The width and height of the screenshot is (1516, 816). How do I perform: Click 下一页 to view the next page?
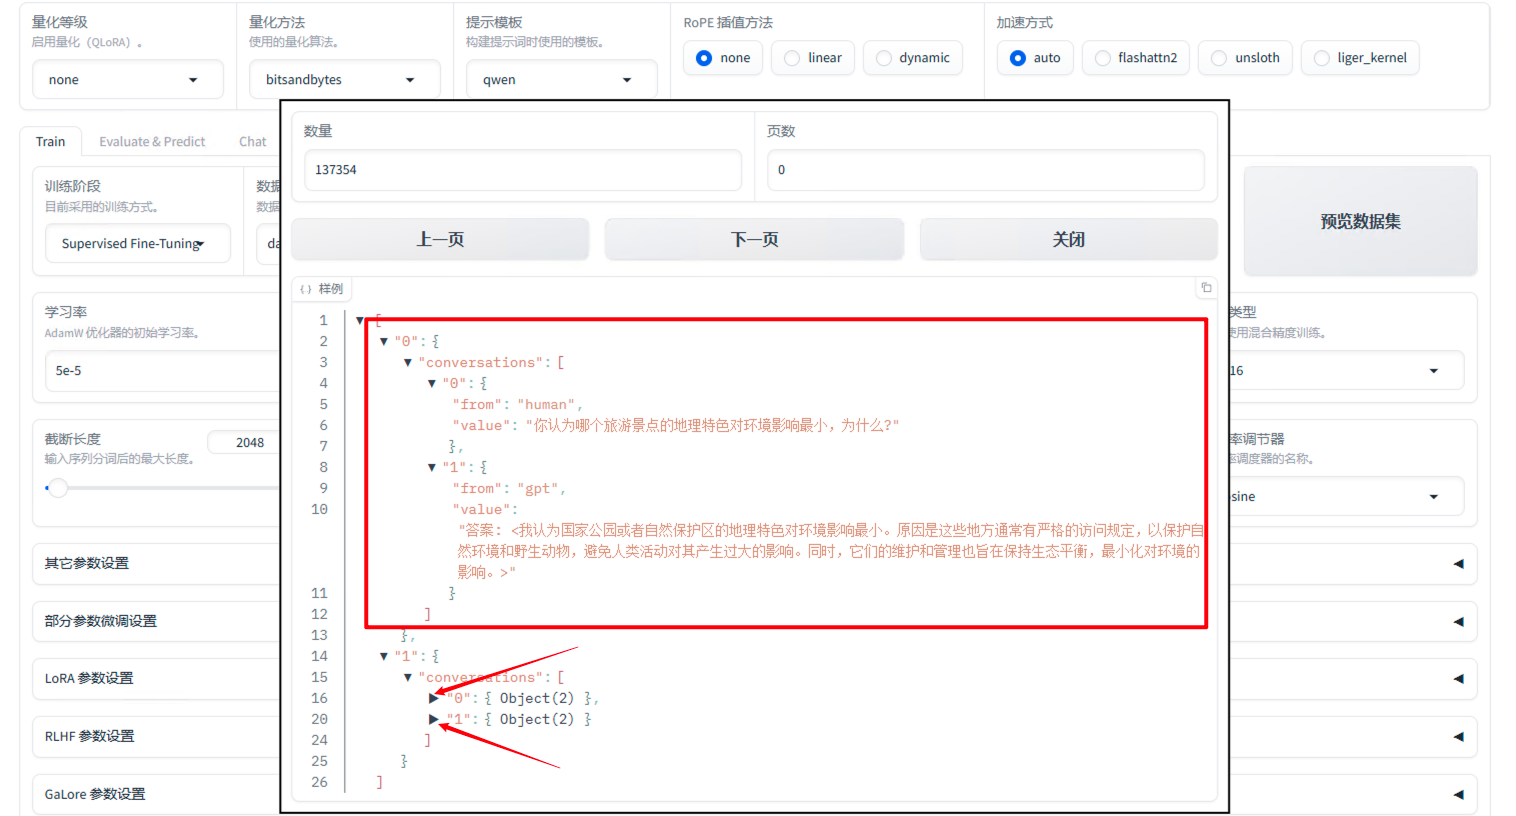point(754,240)
